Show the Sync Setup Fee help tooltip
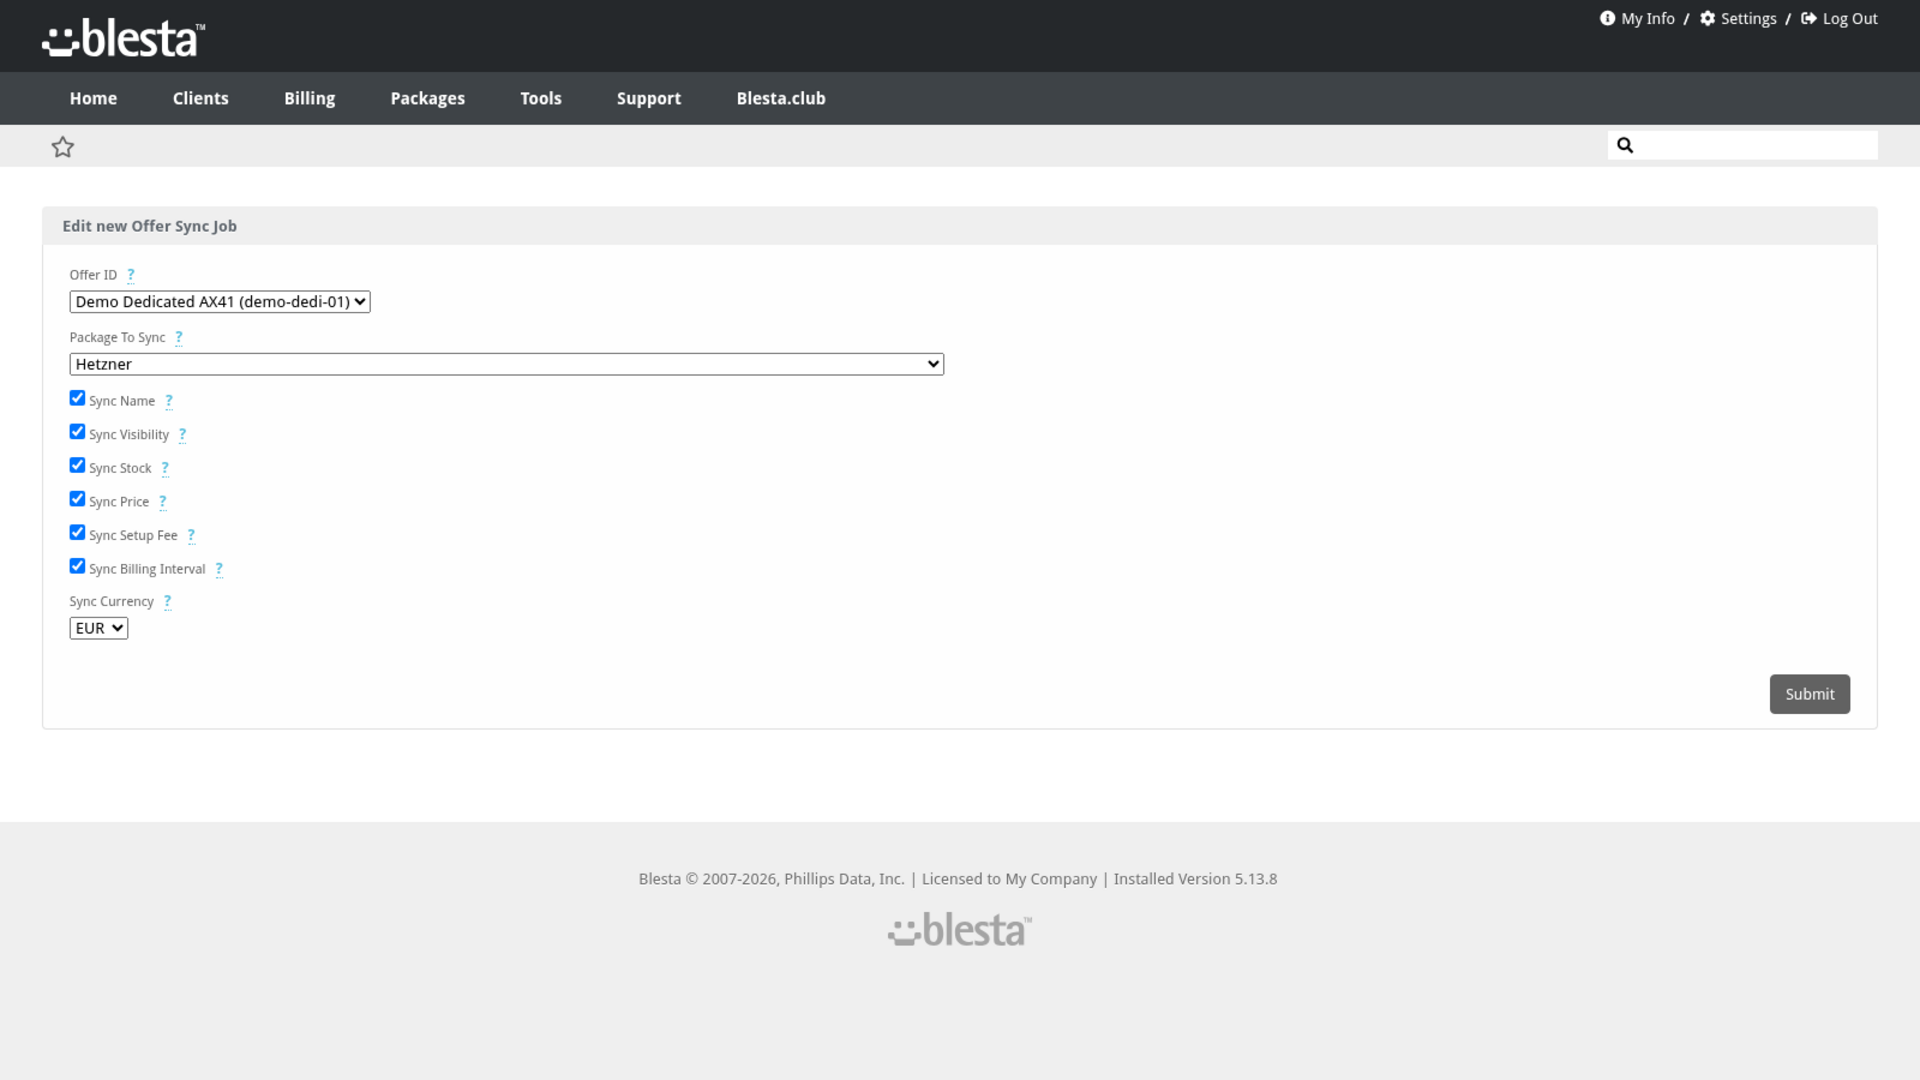 click(191, 536)
